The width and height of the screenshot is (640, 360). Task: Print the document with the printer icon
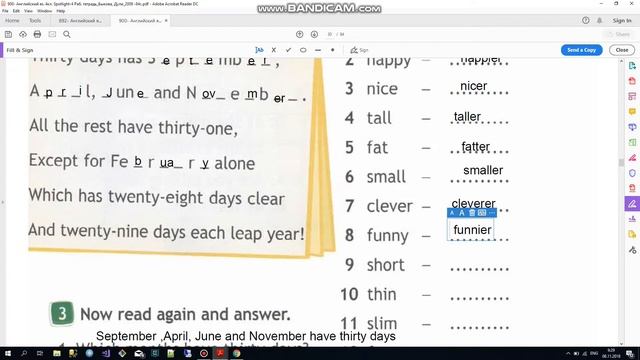(37, 34)
